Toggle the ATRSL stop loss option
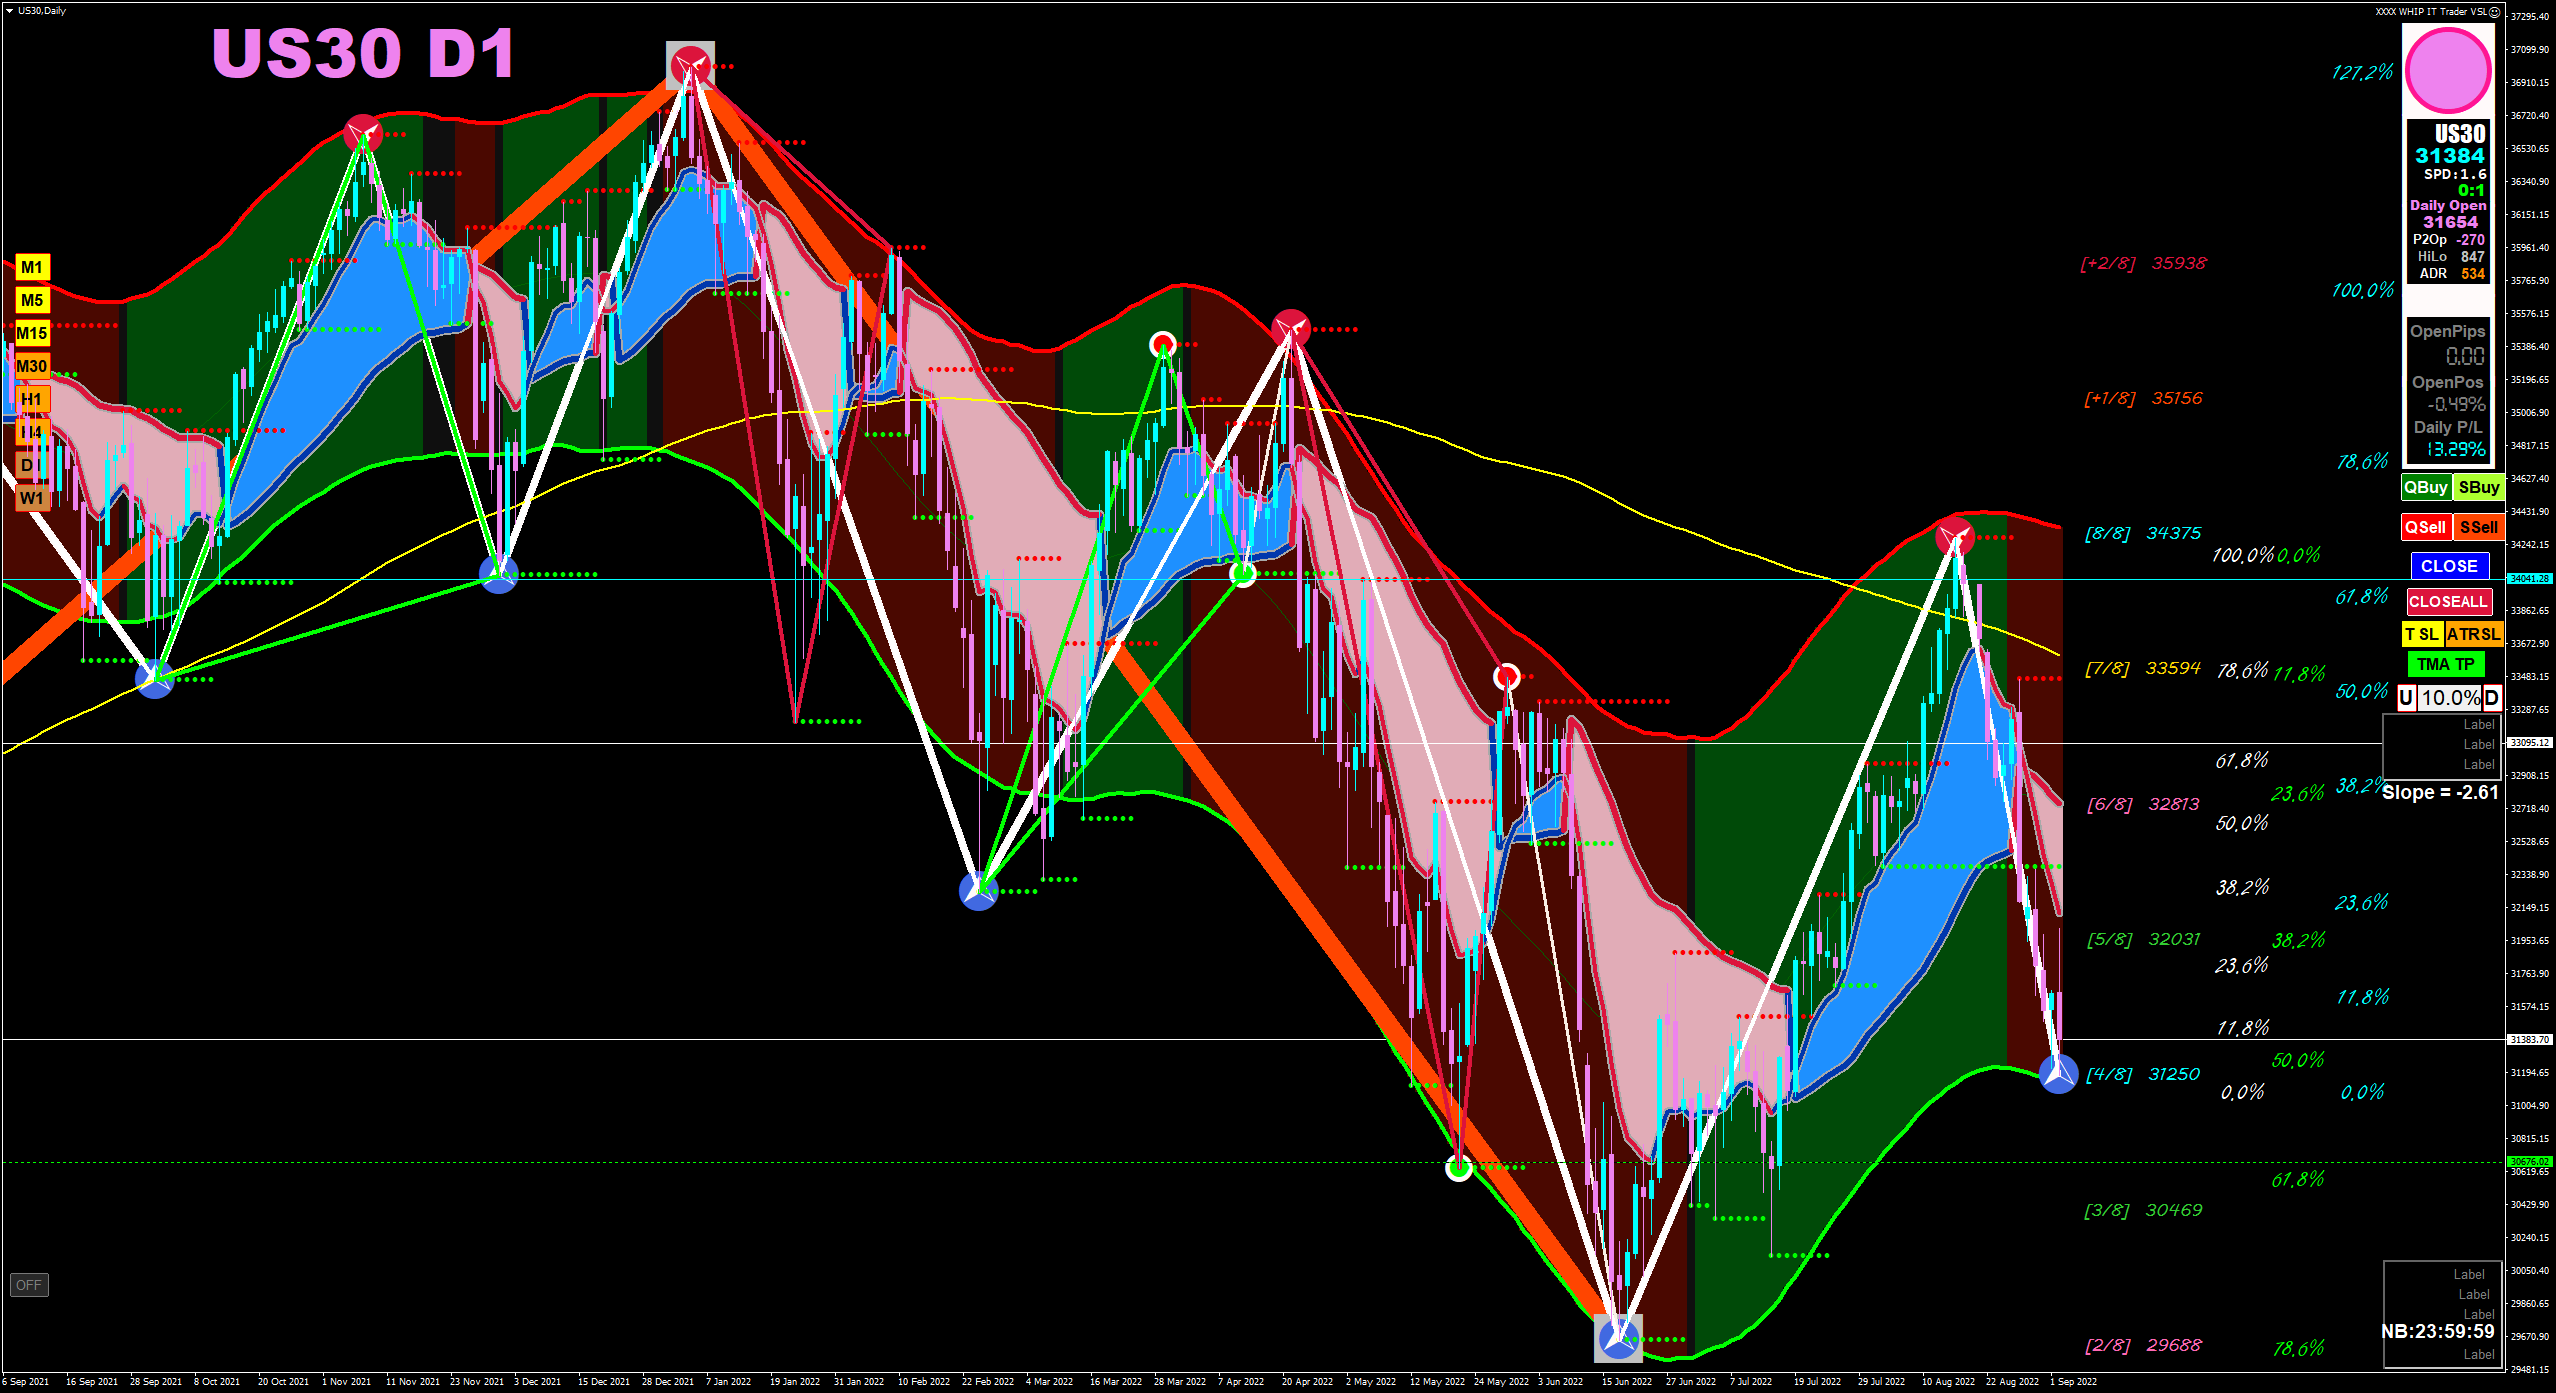The height and width of the screenshot is (1393, 2556). 2473,634
